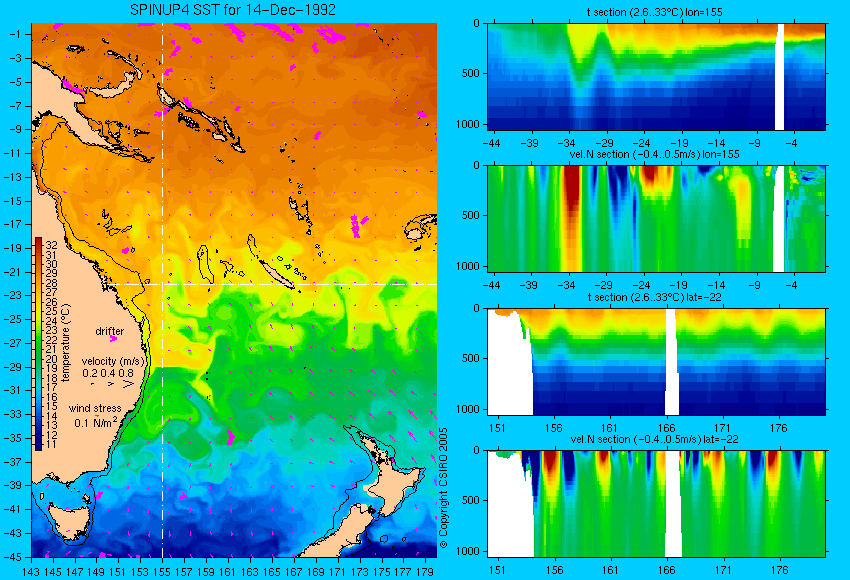Click the '-4' tick under the lon=155 temperature section
850x580 pixels.
(791, 143)
